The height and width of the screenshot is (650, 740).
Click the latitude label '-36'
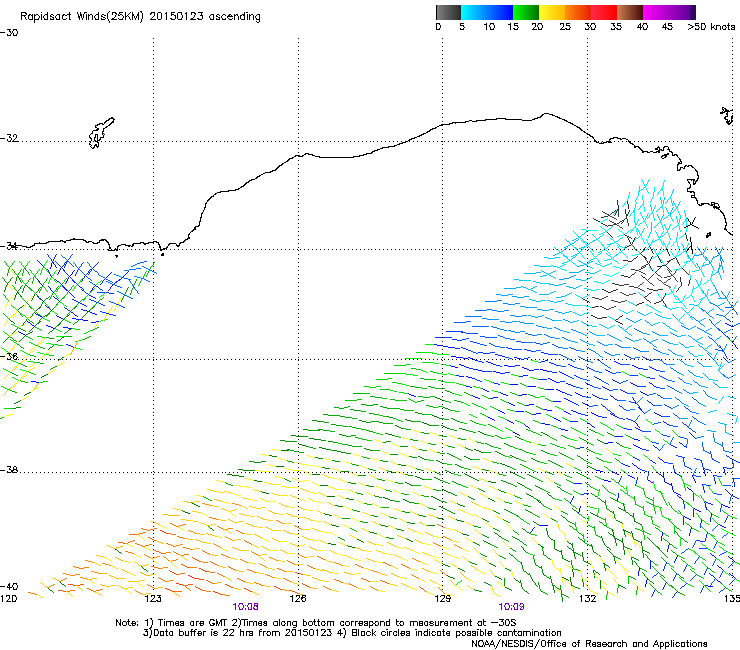tap(9, 356)
